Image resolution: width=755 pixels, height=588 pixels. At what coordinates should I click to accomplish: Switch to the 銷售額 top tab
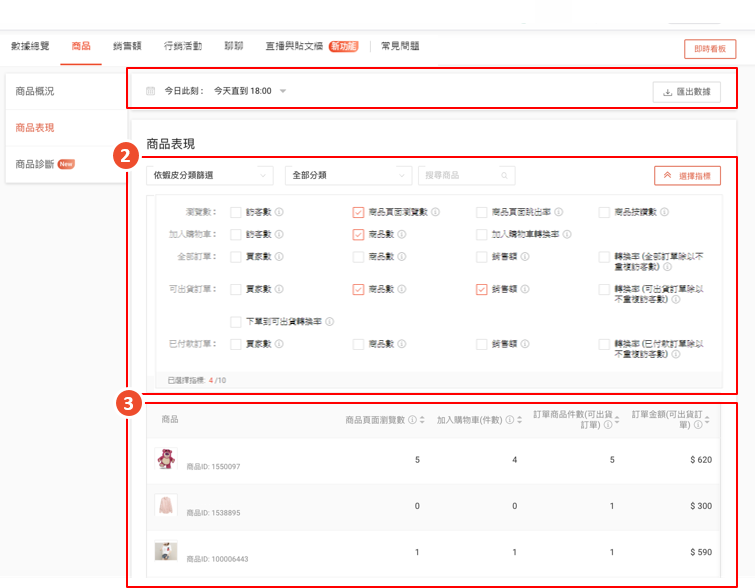tap(127, 46)
